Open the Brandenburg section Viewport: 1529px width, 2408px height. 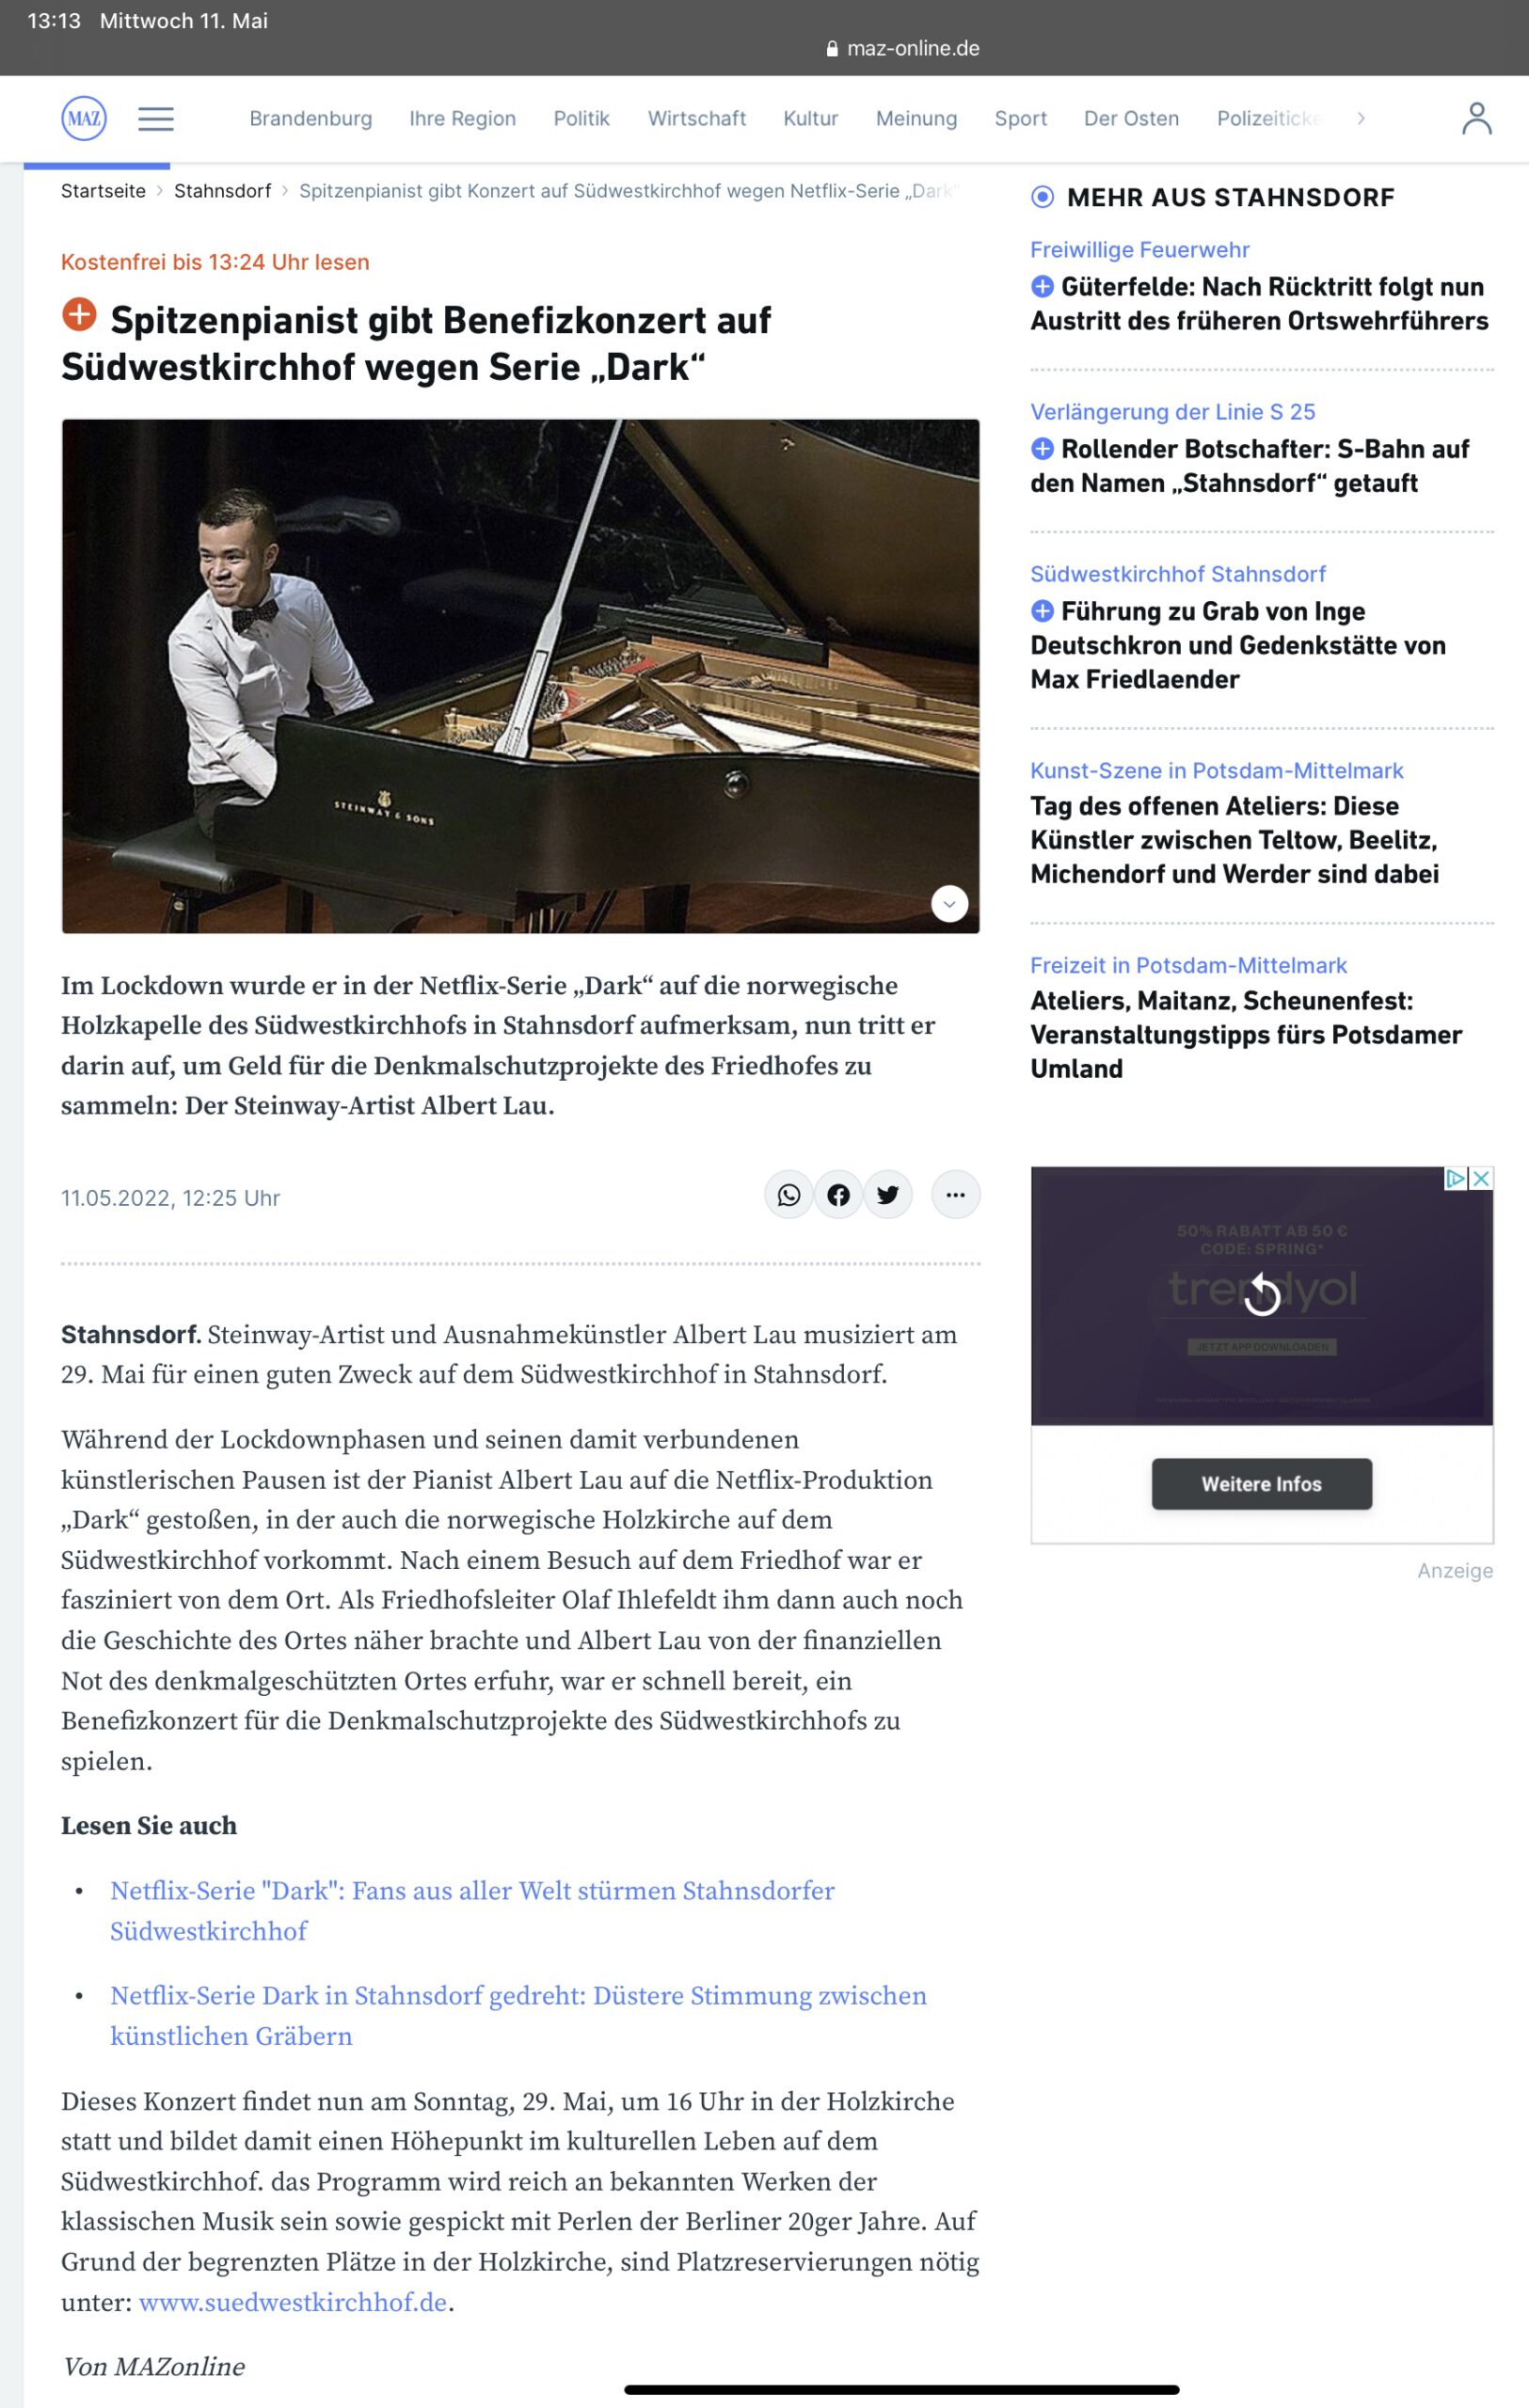[x=310, y=119]
